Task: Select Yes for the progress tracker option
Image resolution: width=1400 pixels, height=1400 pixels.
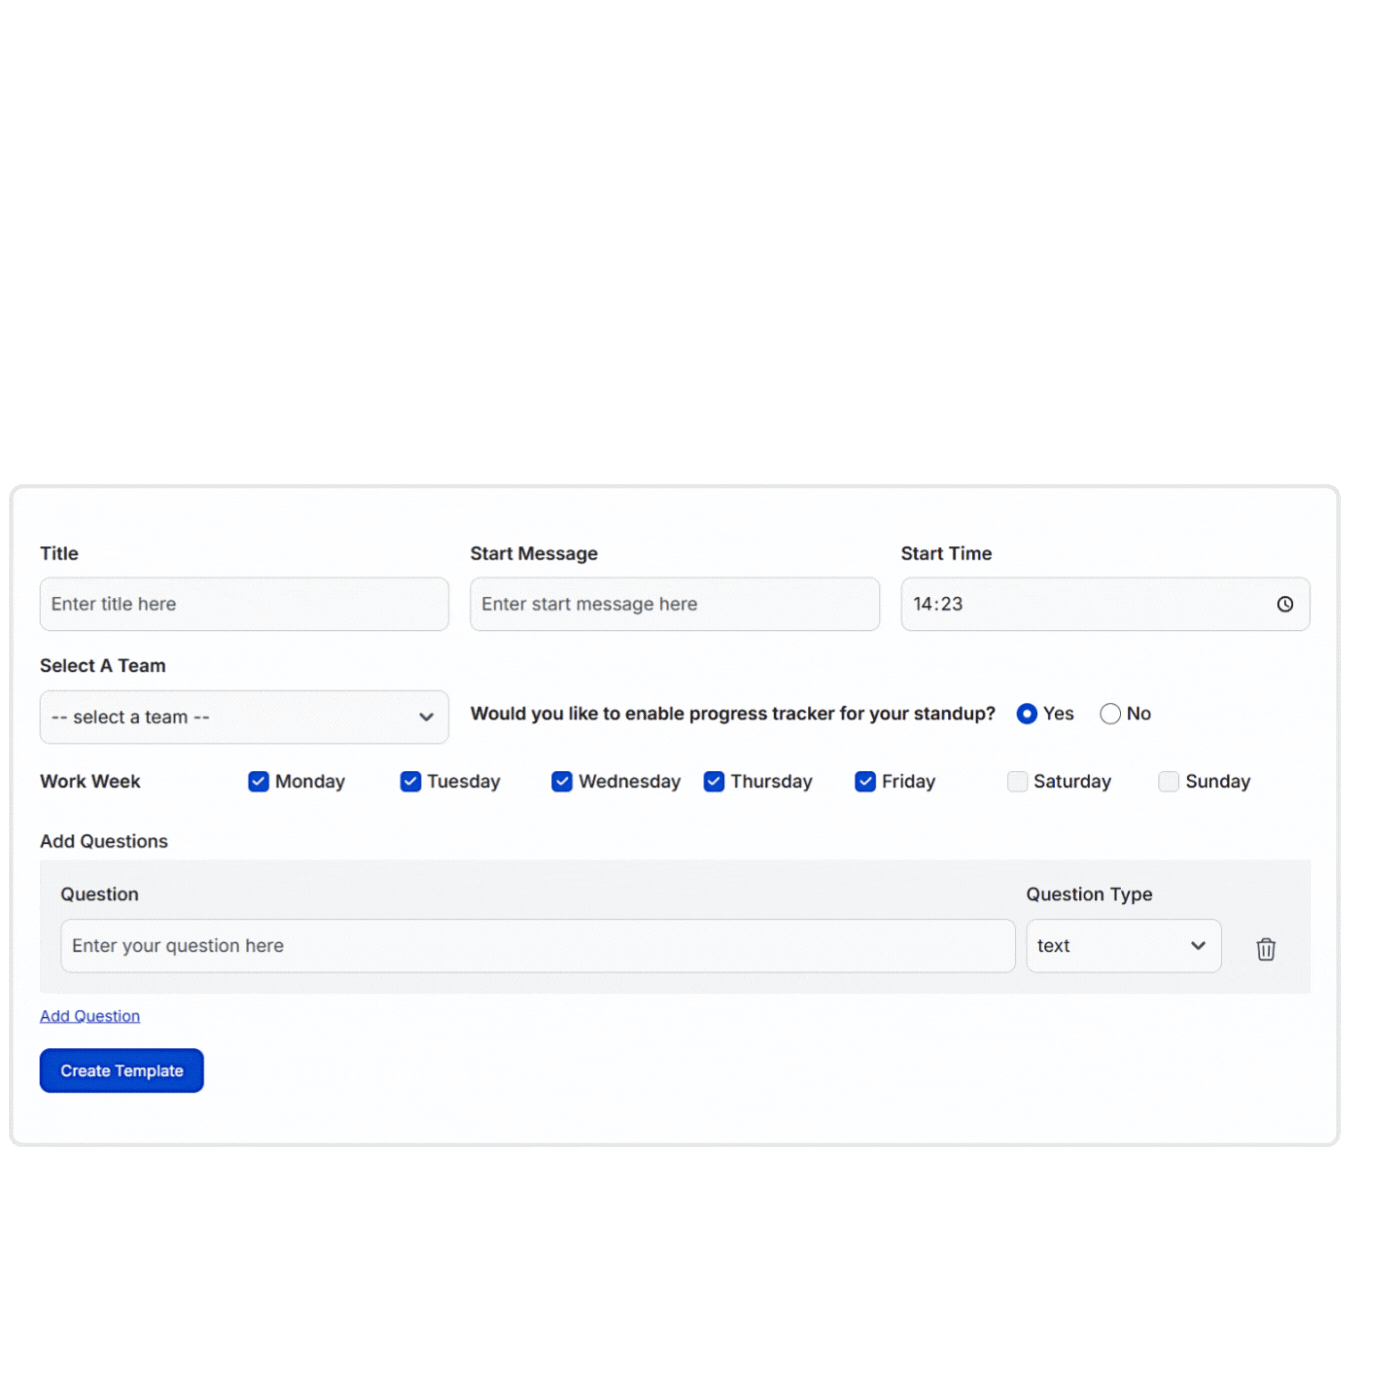Action: click(x=1027, y=713)
